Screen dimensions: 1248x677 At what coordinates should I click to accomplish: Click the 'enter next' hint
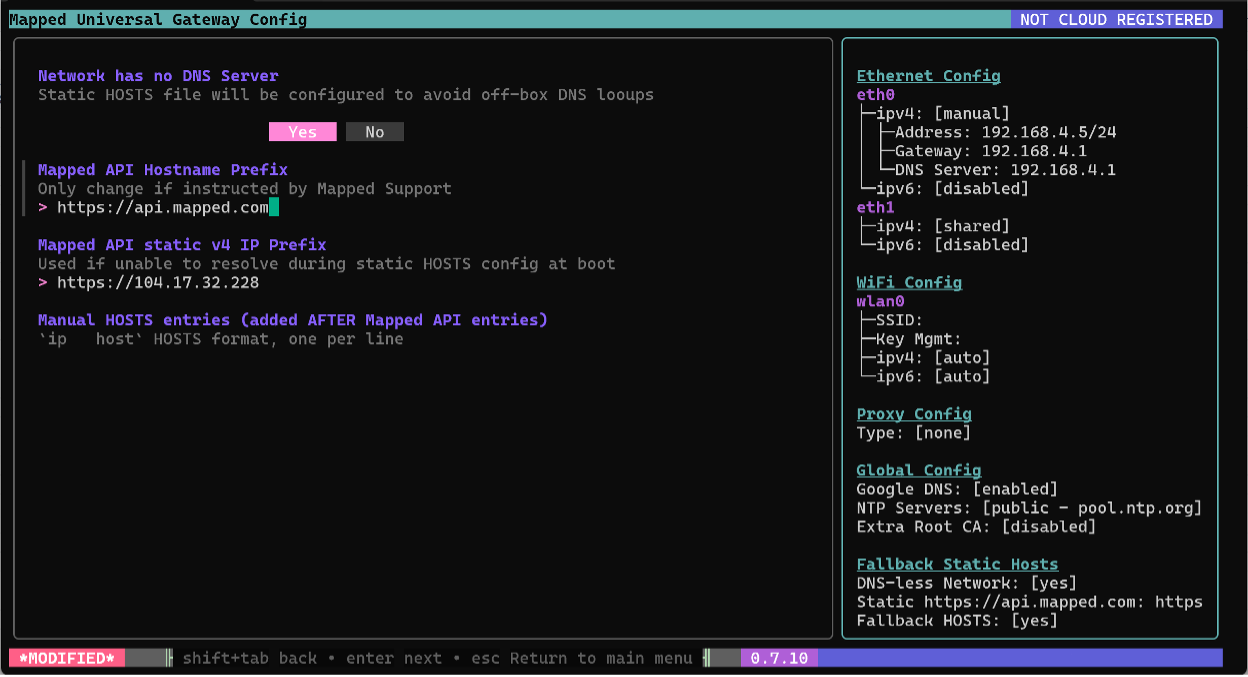click(393, 658)
